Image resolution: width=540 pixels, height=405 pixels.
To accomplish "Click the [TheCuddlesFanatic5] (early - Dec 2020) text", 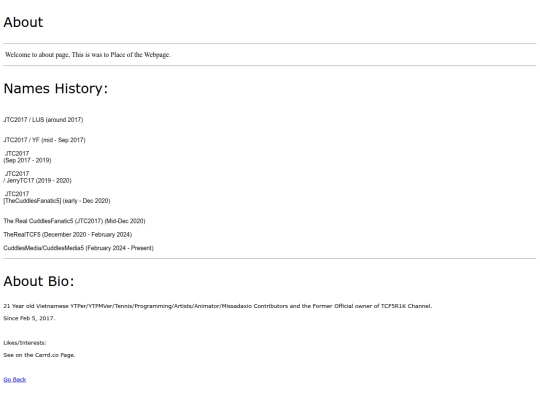I will [57, 201].
